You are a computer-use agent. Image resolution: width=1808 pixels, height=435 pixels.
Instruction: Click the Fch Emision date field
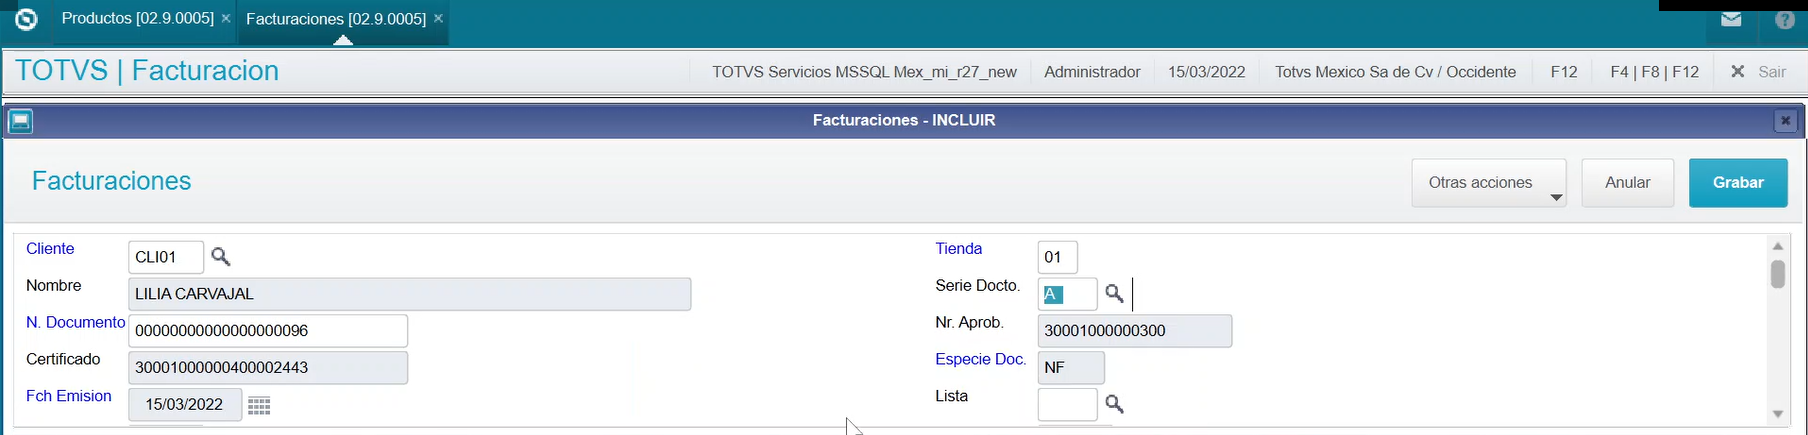coord(185,405)
